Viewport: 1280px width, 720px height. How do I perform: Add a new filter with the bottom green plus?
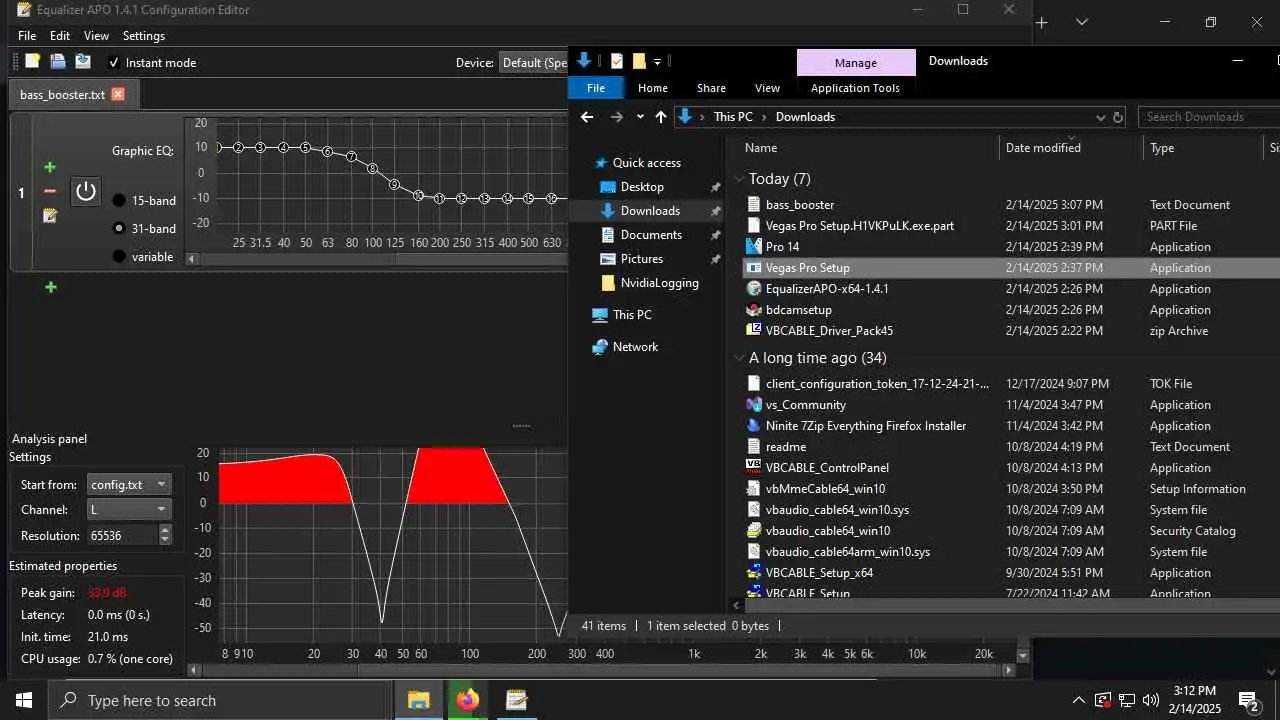[x=50, y=287]
